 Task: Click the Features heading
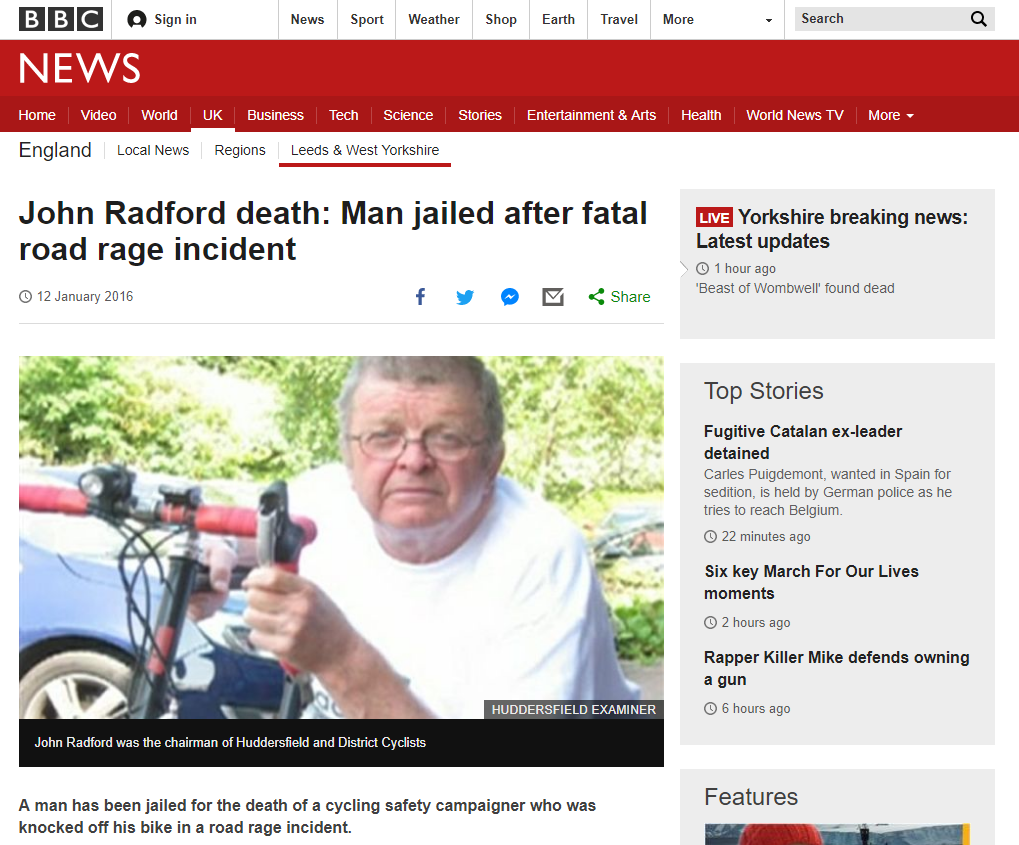click(x=751, y=797)
